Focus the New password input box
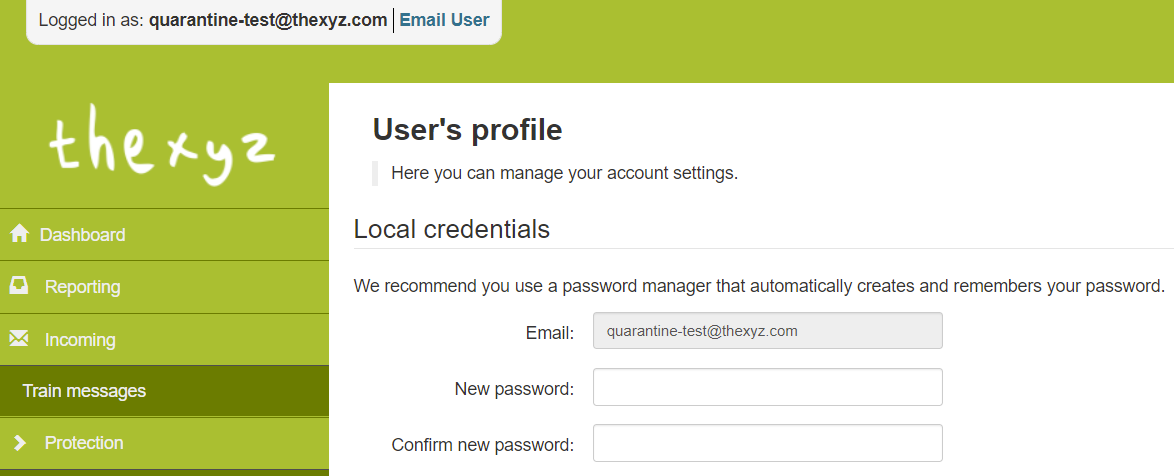Viewport: 1174px width, 476px height. coord(767,387)
